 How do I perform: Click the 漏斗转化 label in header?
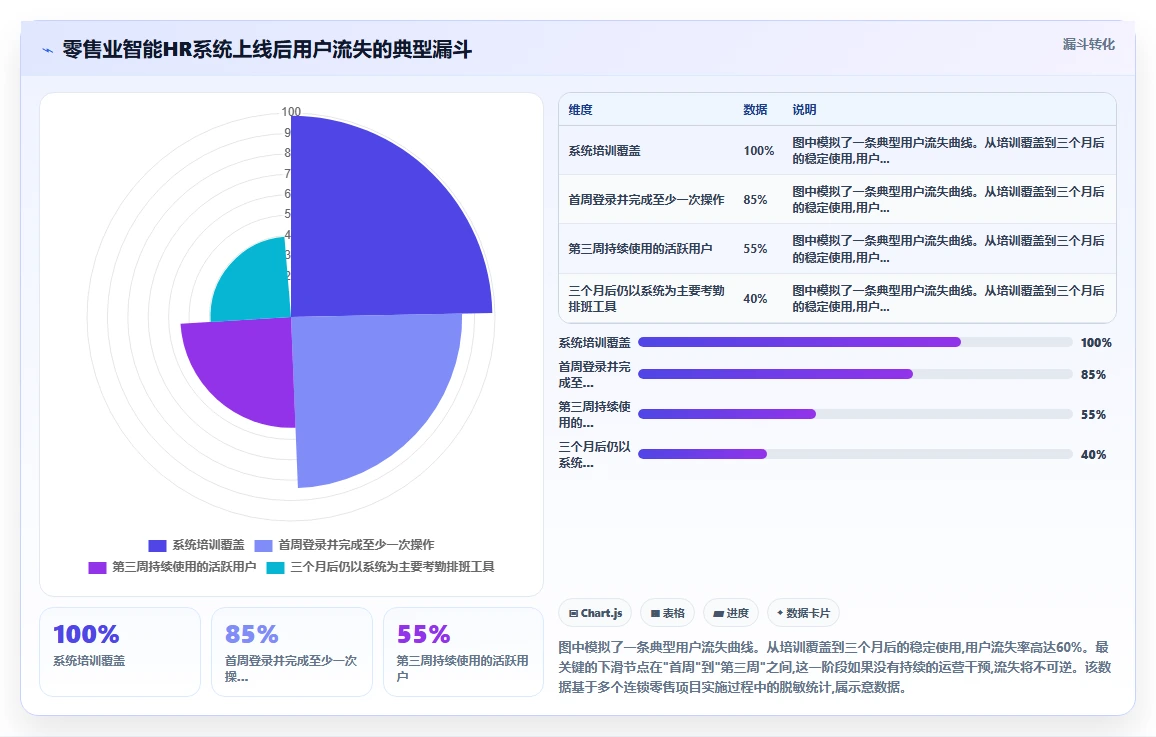(1088, 44)
